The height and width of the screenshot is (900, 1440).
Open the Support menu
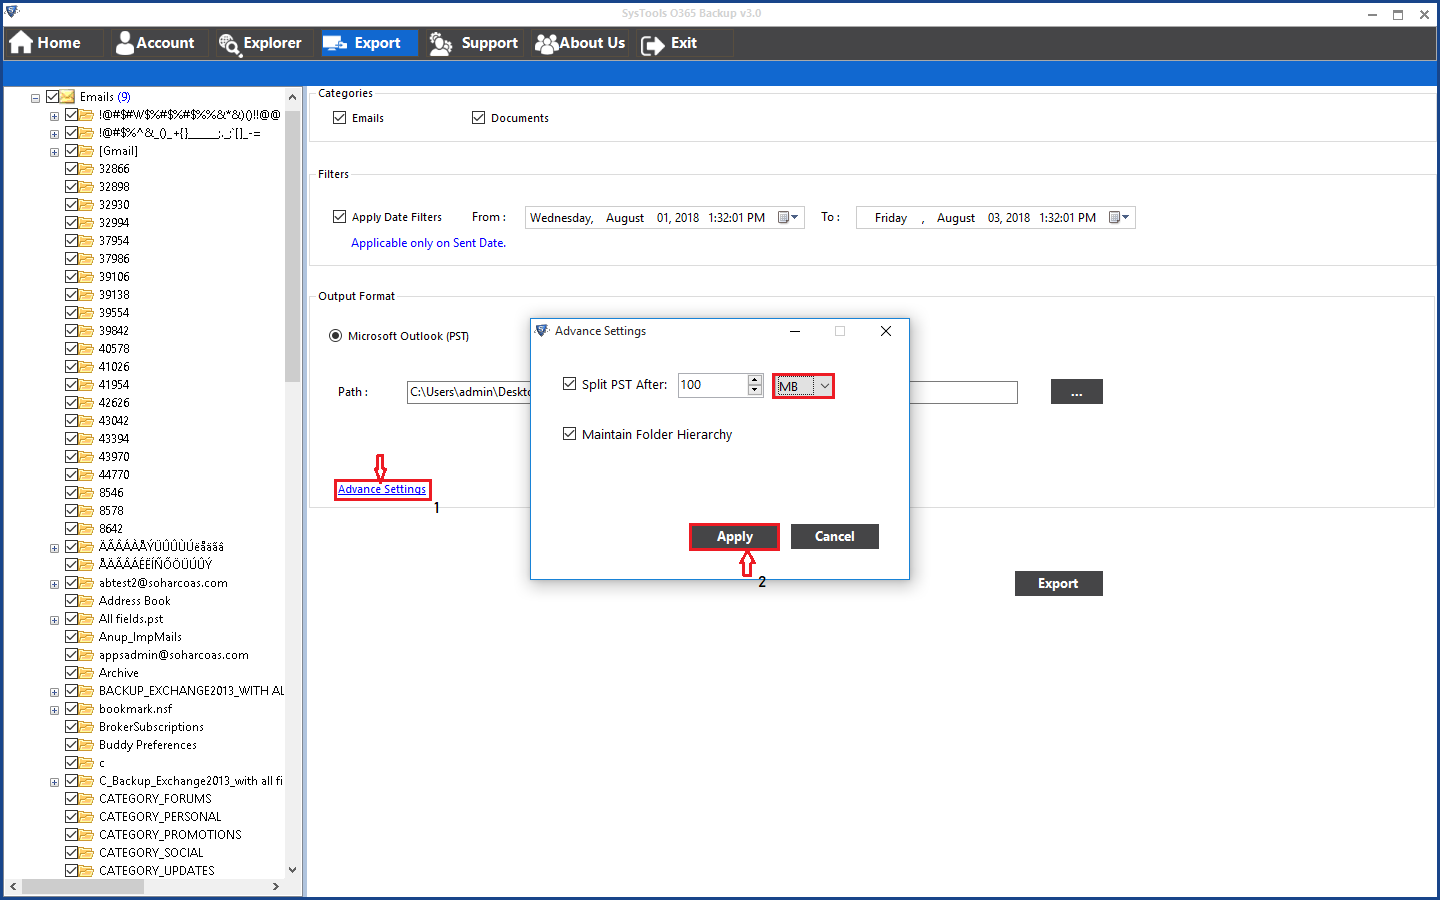[x=474, y=43]
